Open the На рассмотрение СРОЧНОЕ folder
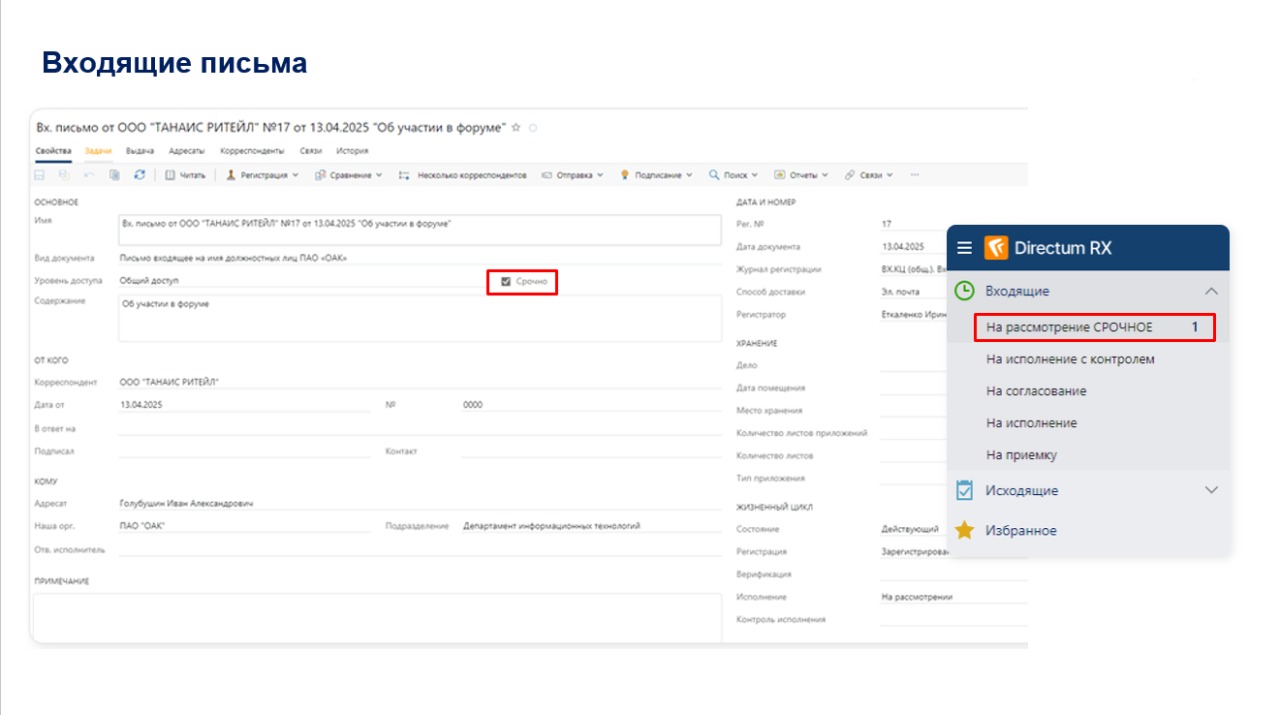The height and width of the screenshot is (715, 1280). (1095, 327)
